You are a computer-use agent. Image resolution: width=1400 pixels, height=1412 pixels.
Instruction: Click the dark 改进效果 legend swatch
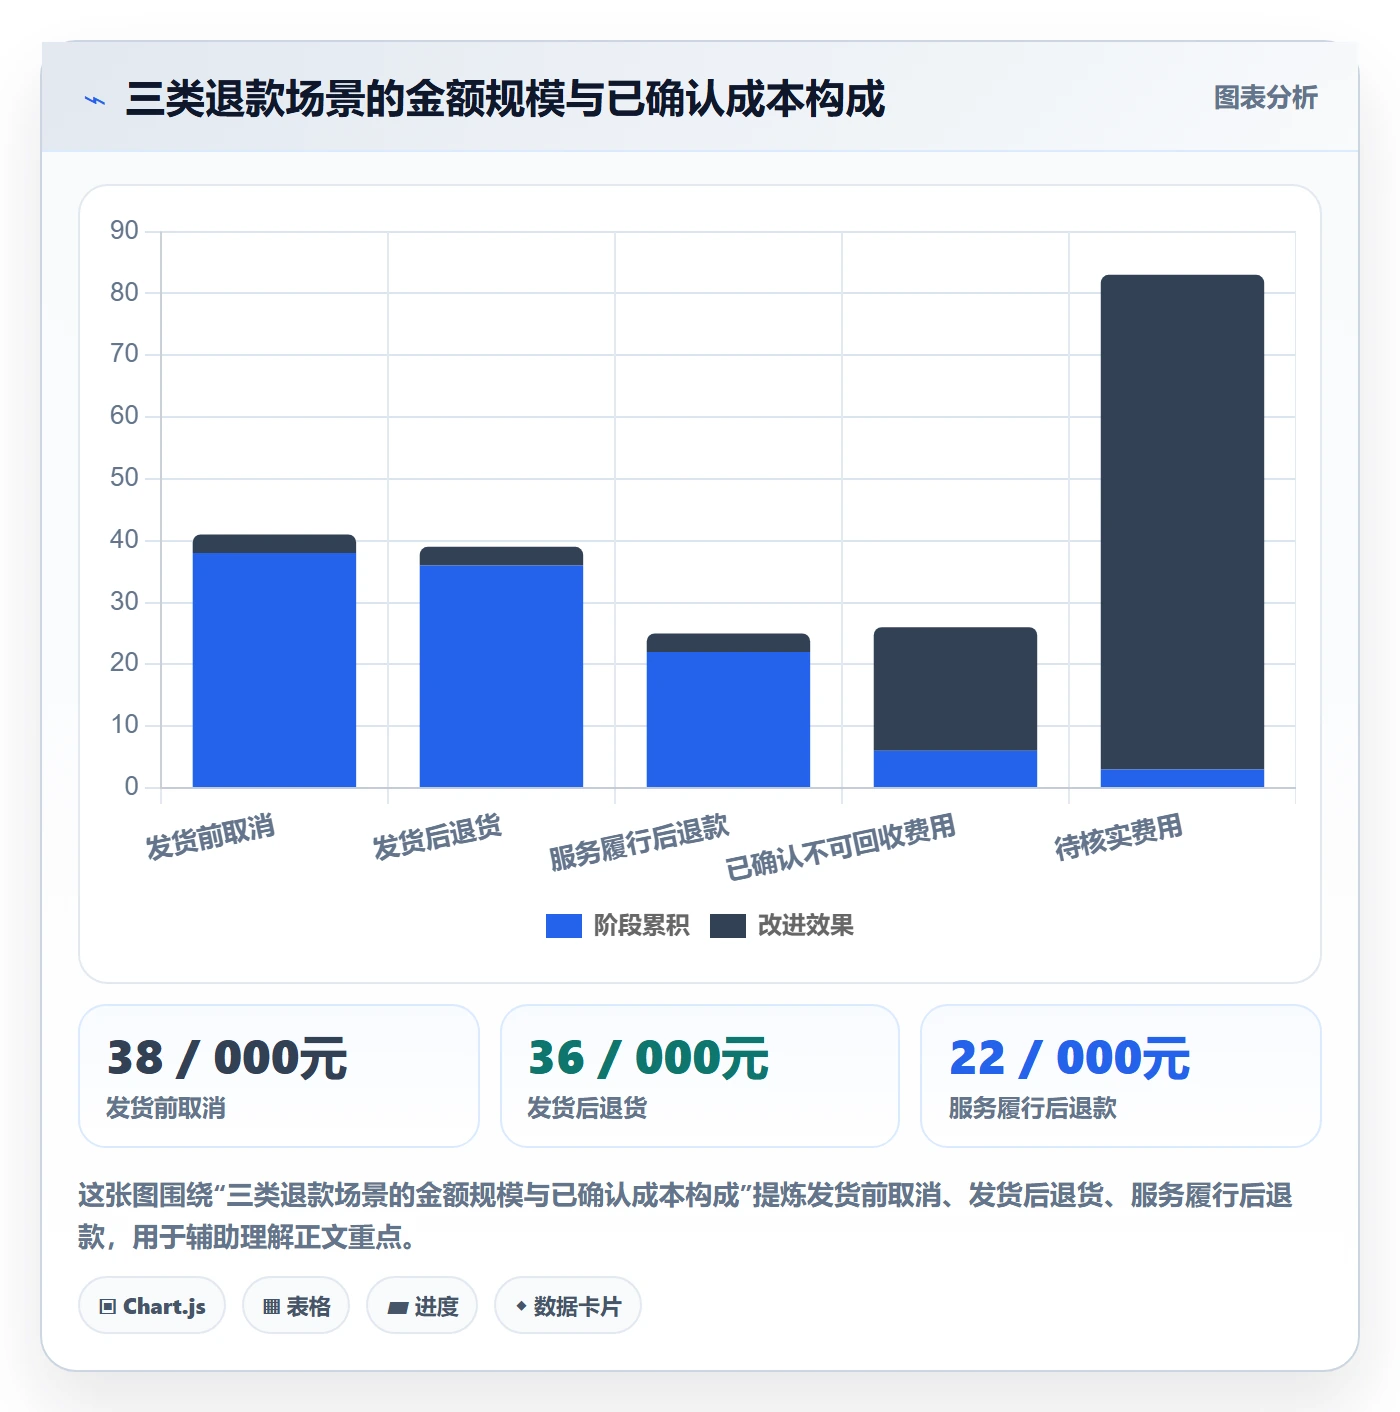point(728,926)
